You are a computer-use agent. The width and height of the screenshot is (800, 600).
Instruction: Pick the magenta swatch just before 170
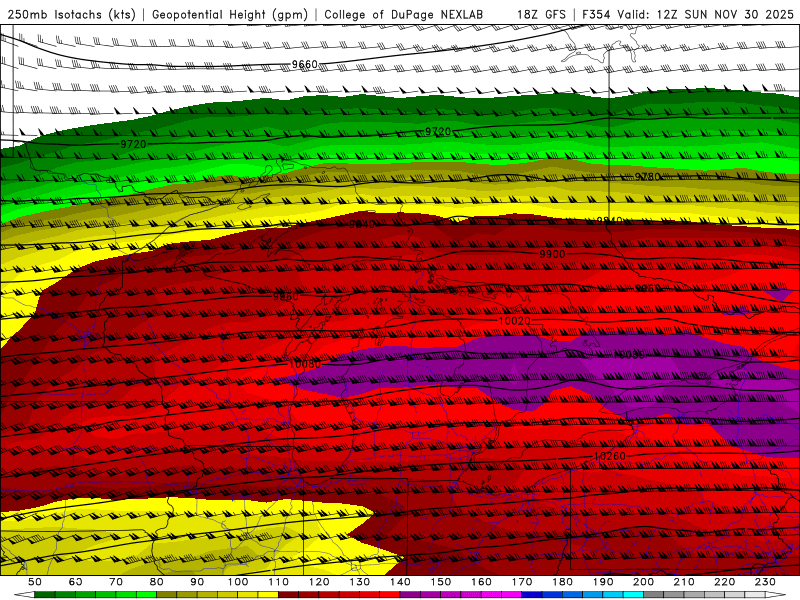(x=512, y=595)
